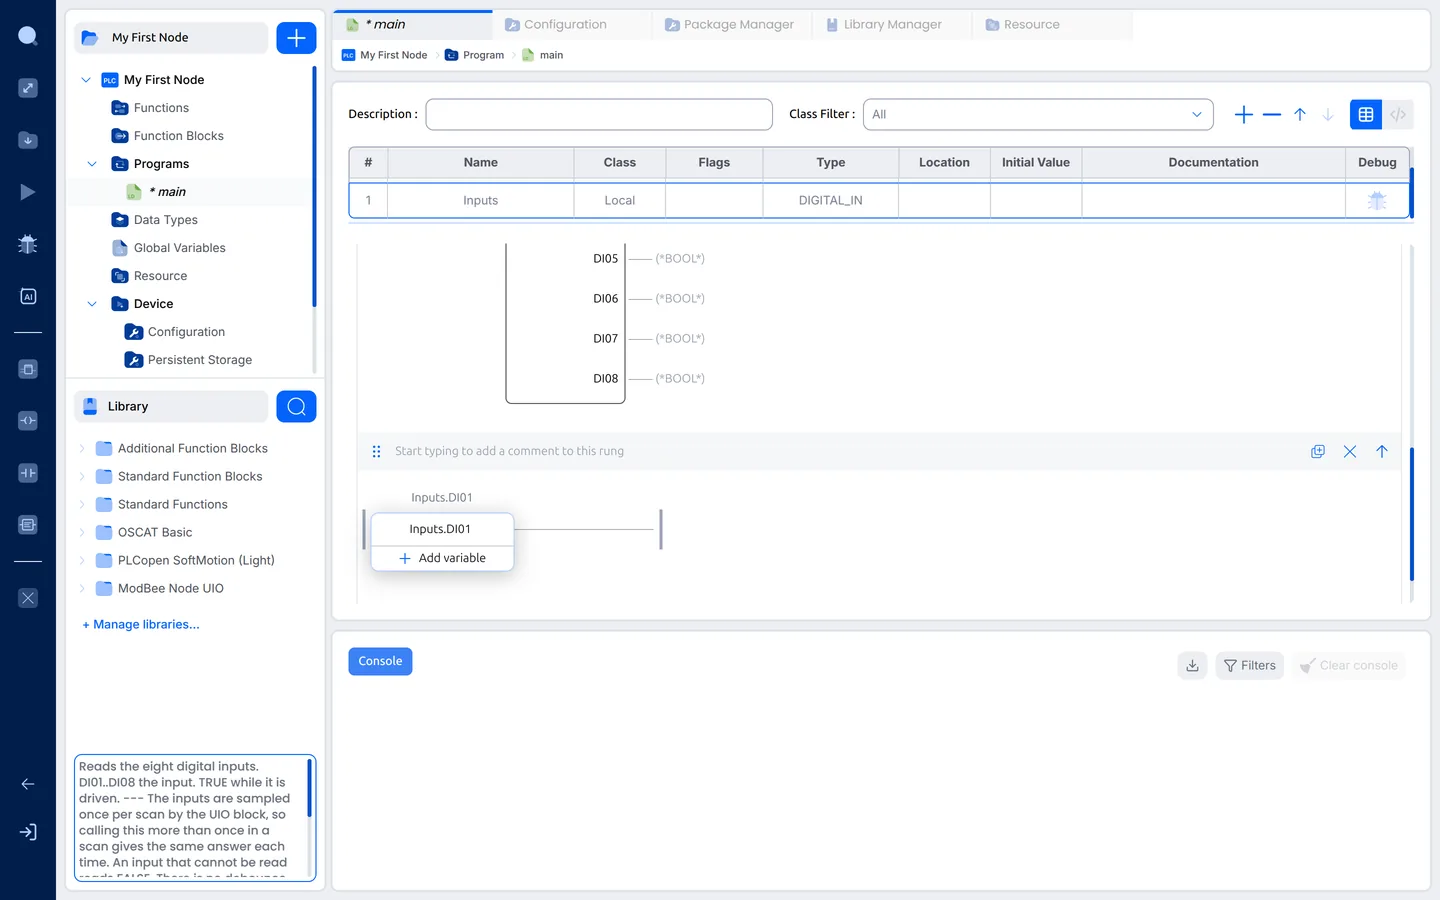This screenshot has width=1440, height=900.
Task: Download the console log
Action: pyautogui.click(x=1192, y=665)
